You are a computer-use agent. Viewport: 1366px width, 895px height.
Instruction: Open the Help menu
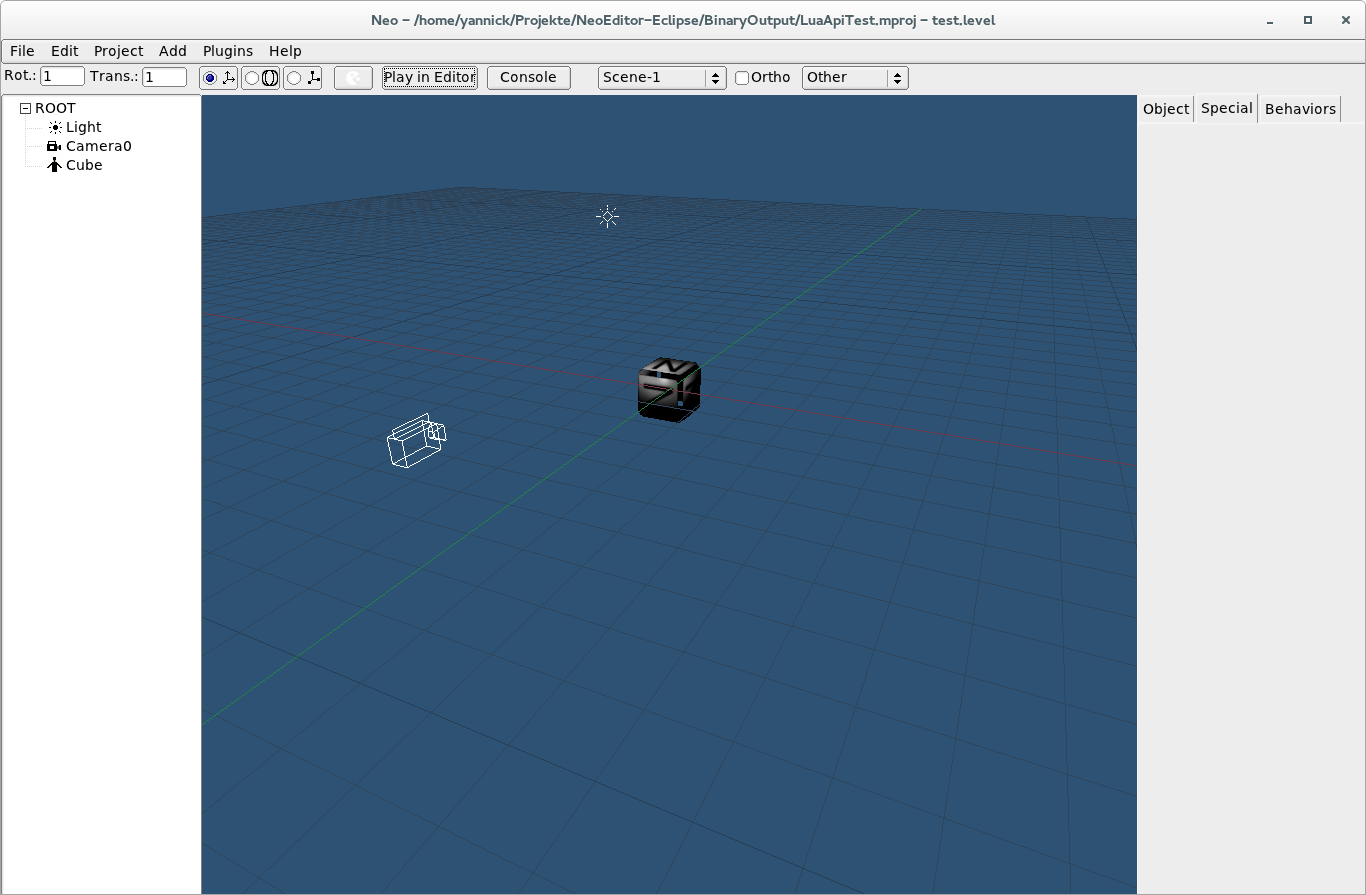285,50
